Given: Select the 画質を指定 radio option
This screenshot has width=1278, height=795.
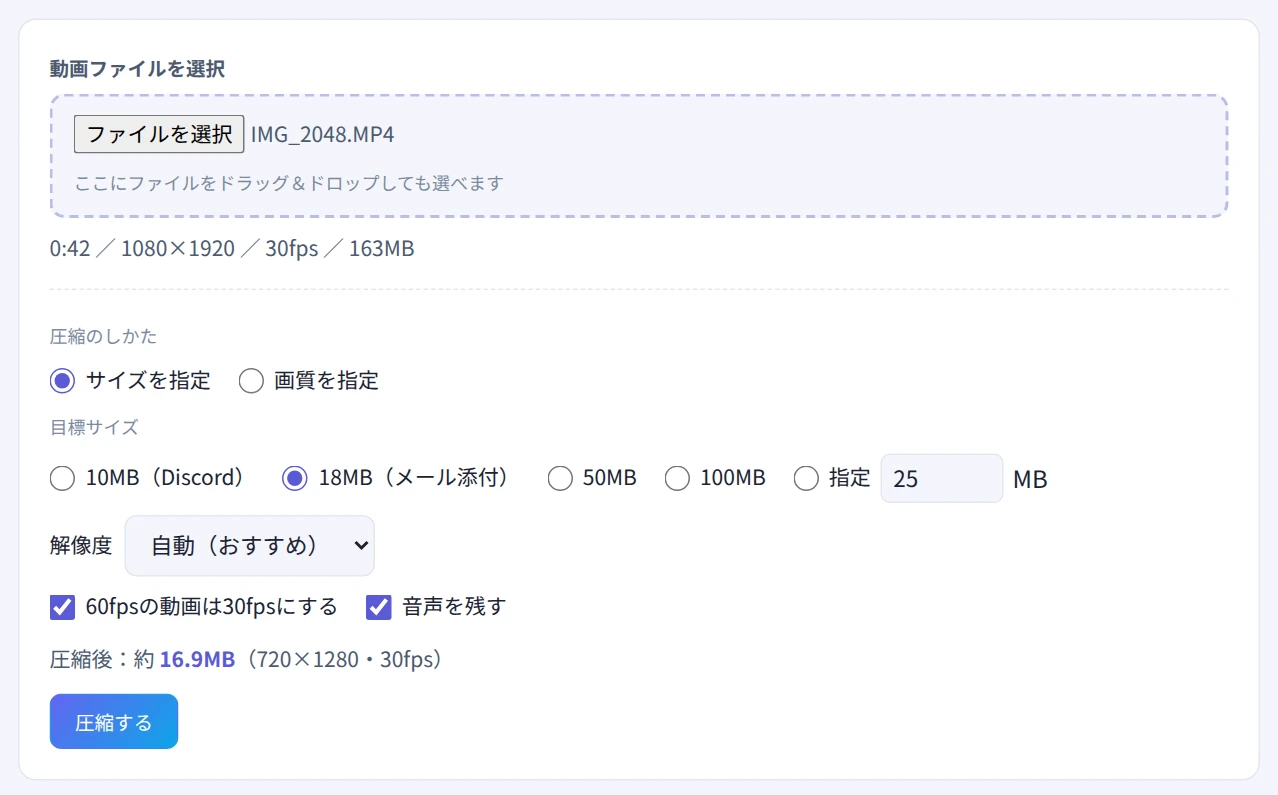Looking at the screenshot, I should pos(251,381).
